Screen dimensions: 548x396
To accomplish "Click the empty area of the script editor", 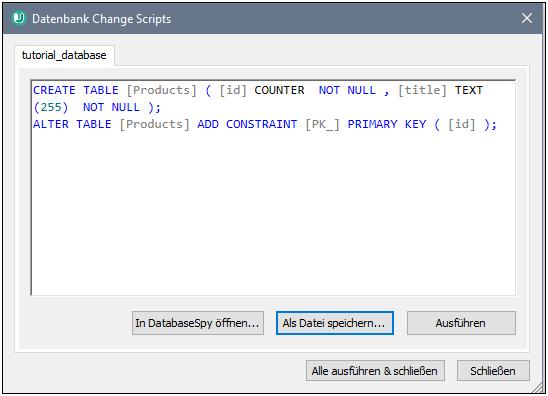I will 273,213.
